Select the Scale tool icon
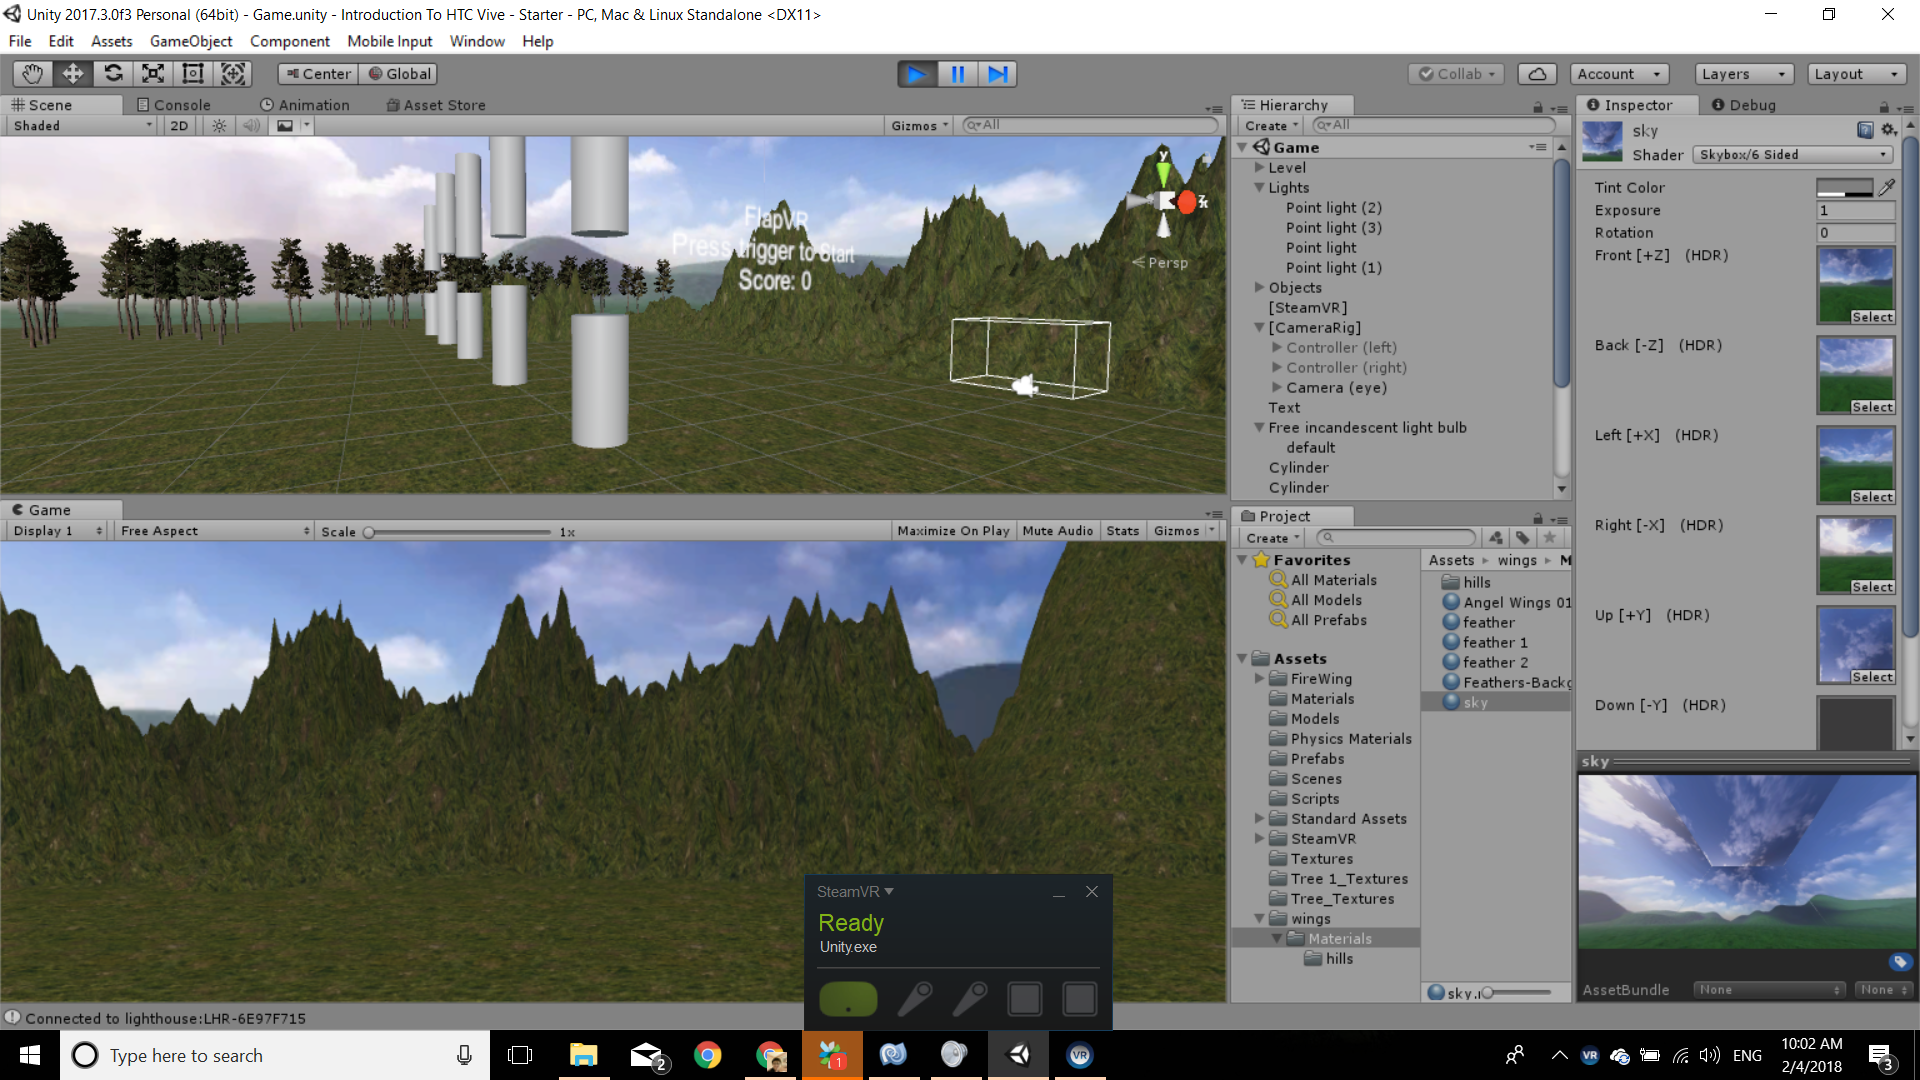The image size is (1920, 1080). 153,74
